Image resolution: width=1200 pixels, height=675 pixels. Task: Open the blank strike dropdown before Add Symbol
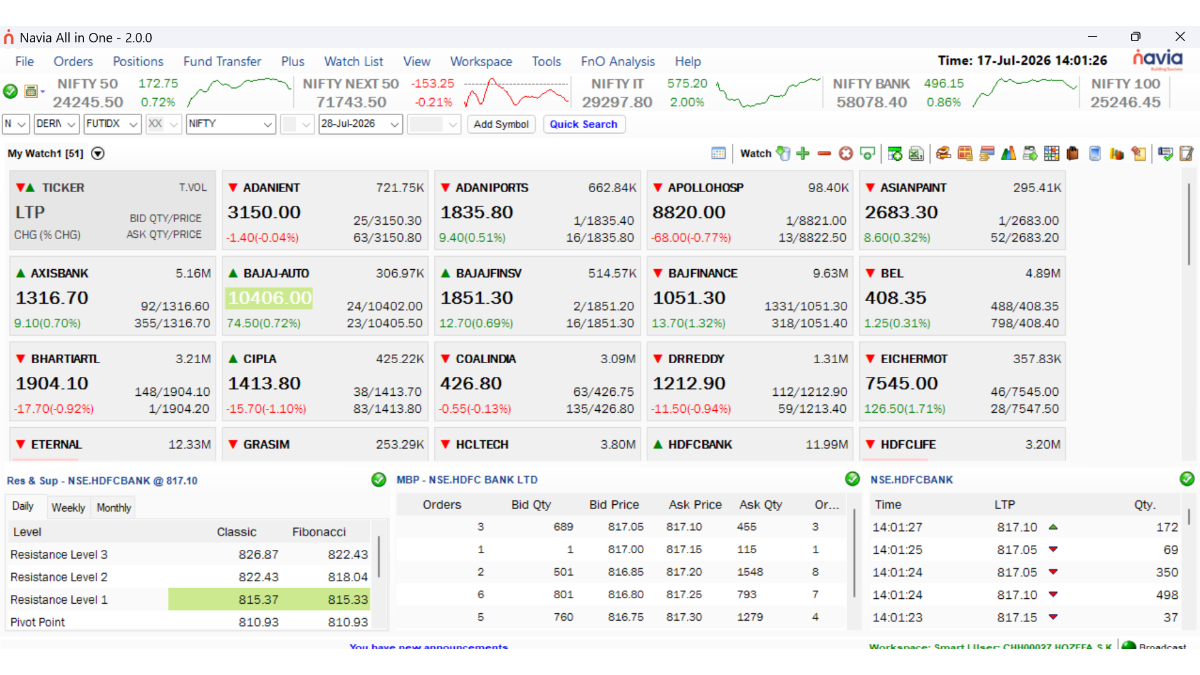pyautogui.click(x=434, y=124)
